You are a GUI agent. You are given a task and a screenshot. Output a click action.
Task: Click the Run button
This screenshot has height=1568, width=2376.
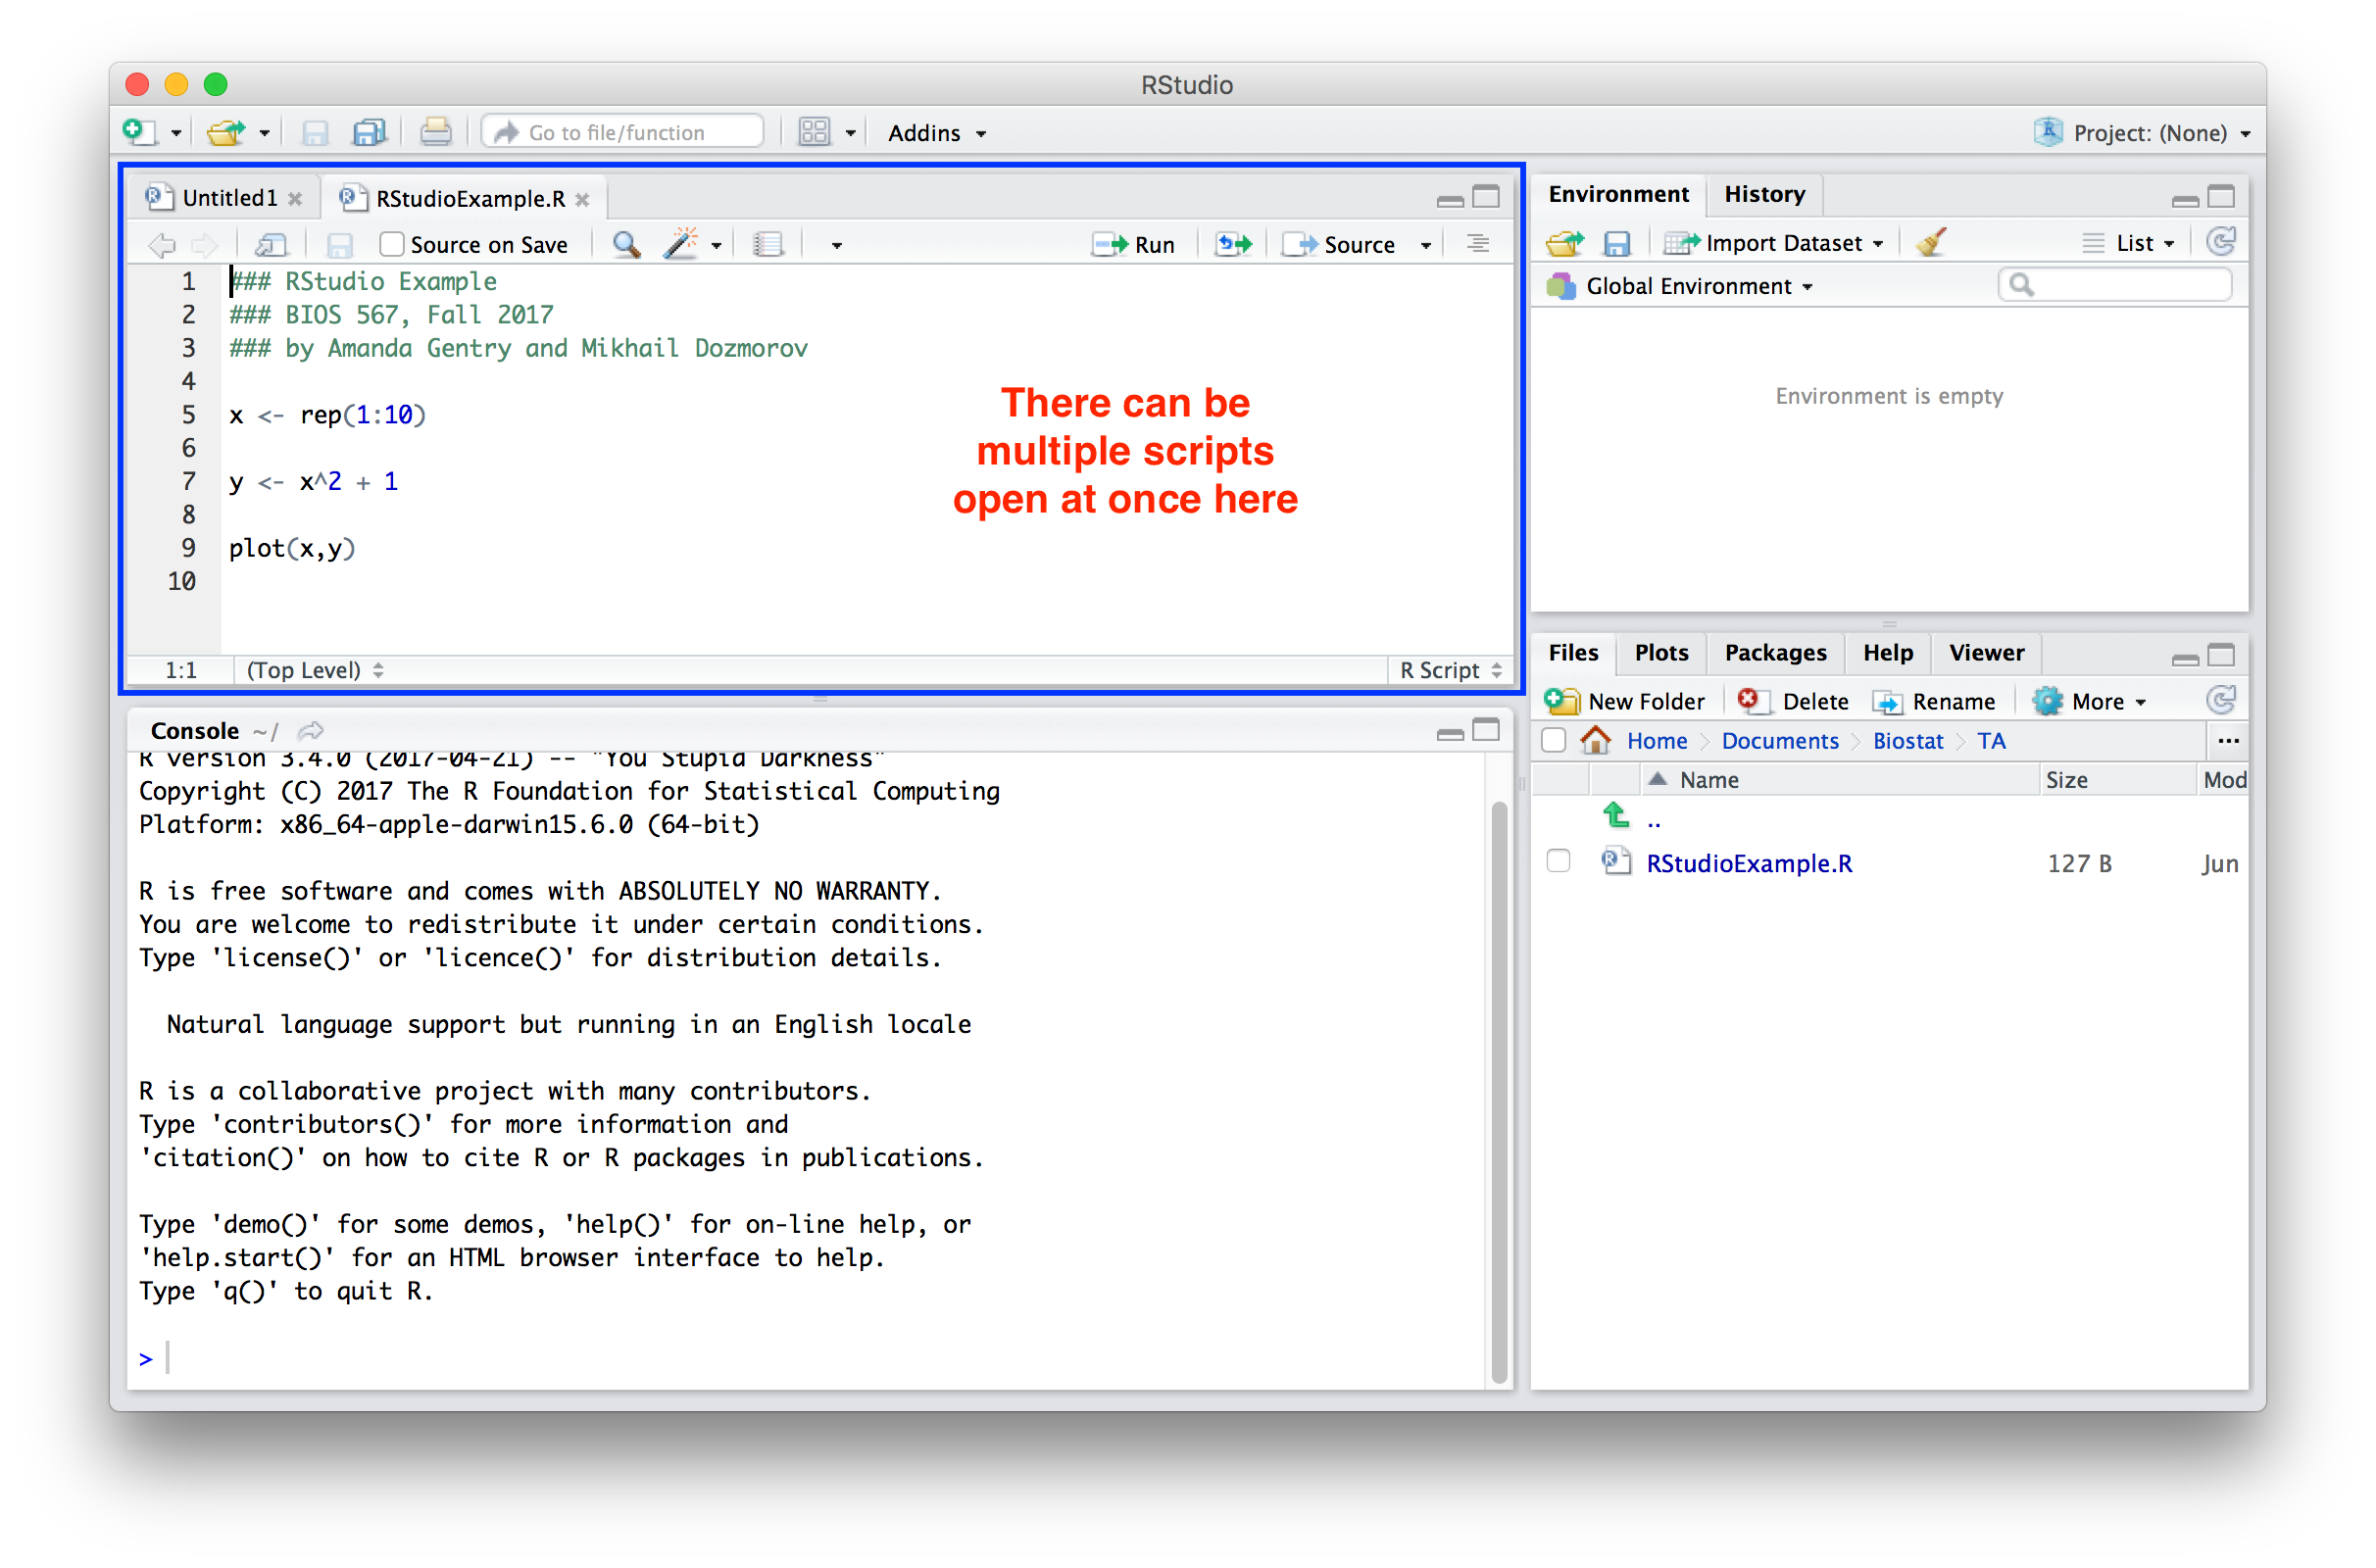point(1135,245)
